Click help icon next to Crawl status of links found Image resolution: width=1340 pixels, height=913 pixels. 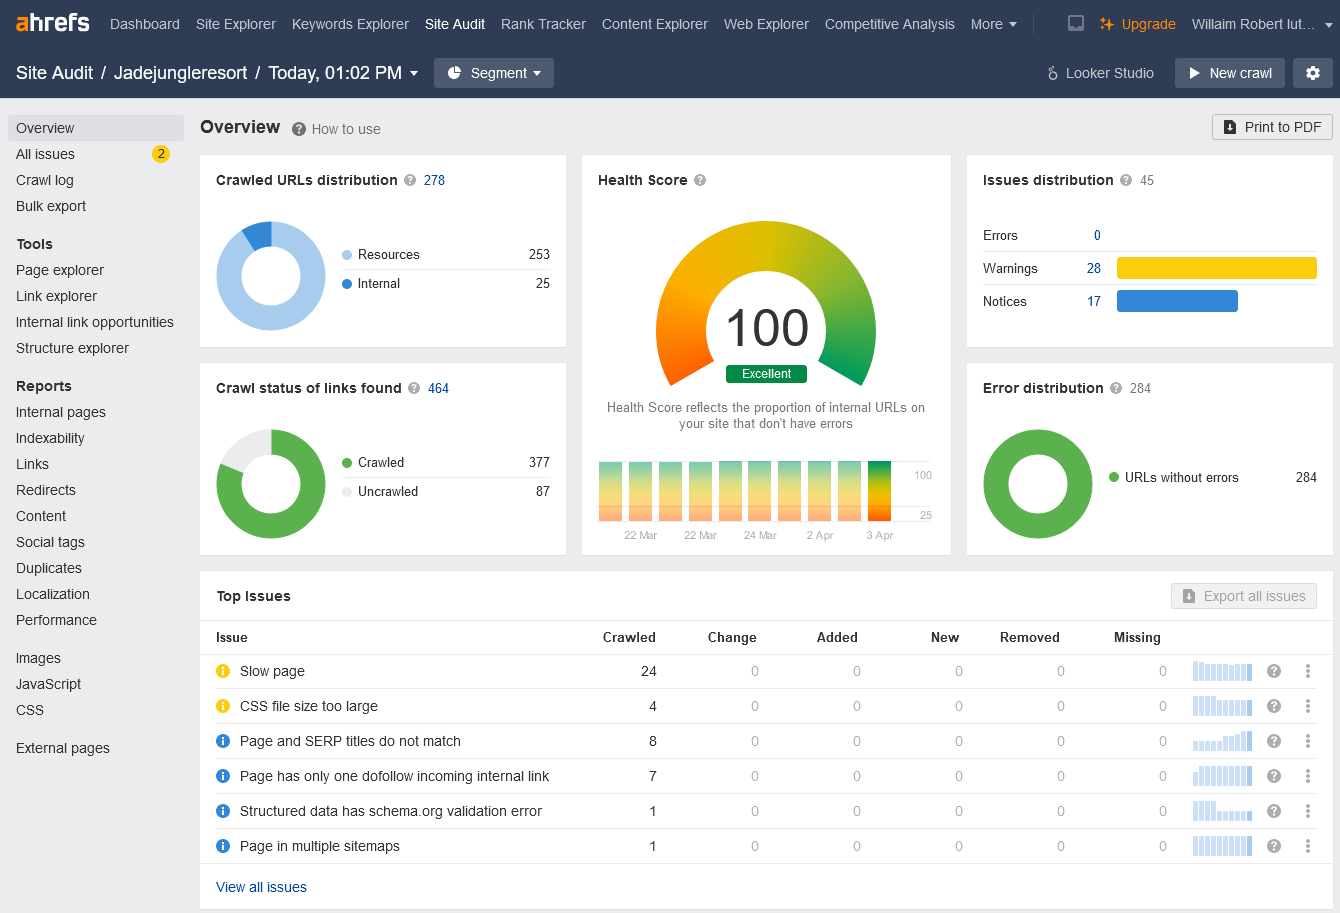[414, 388]
